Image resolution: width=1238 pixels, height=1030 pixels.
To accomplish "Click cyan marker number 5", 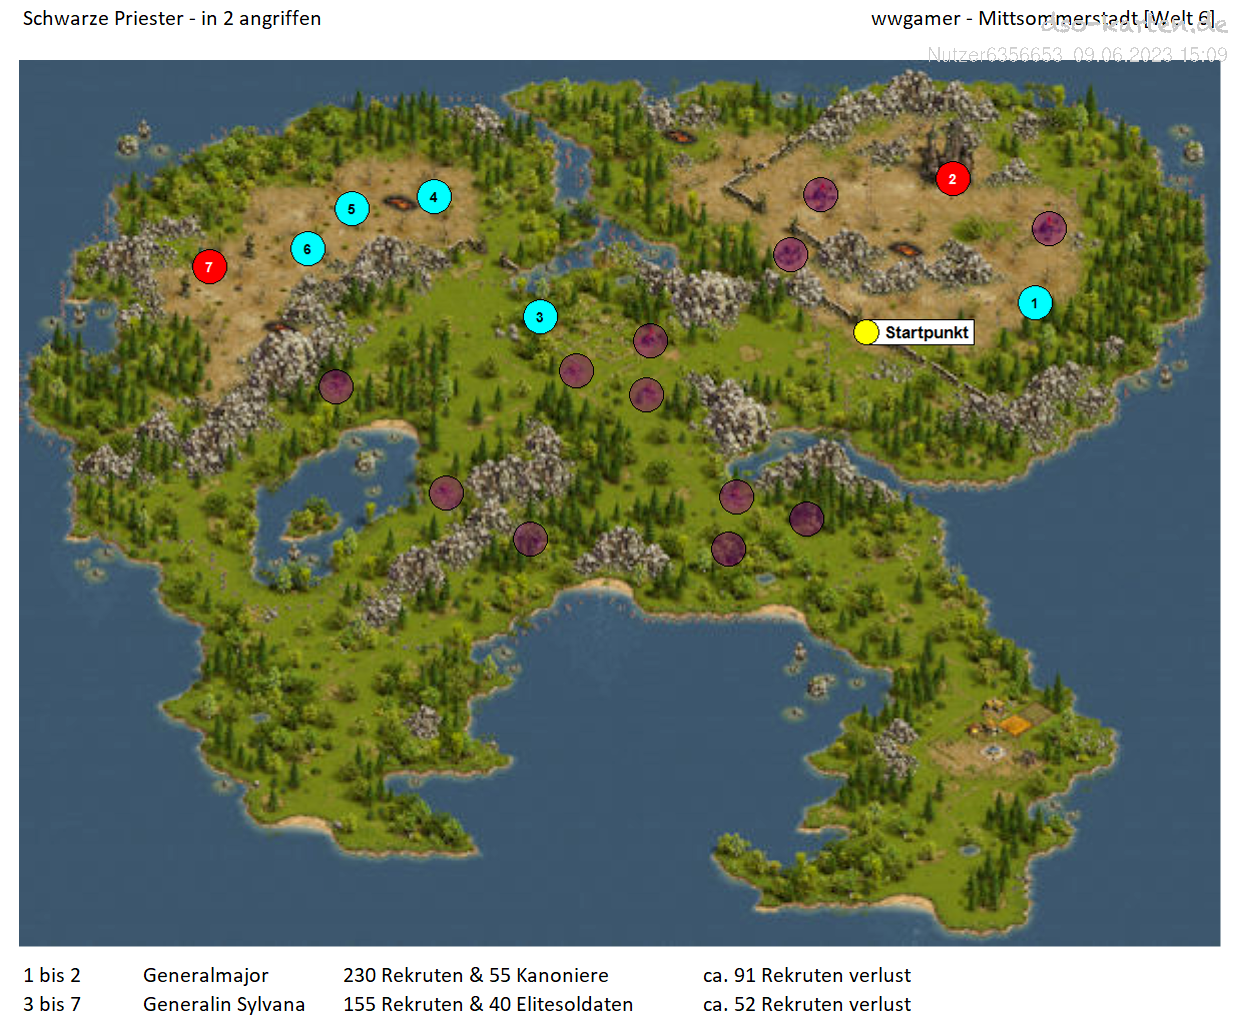I will click(351, 209).
